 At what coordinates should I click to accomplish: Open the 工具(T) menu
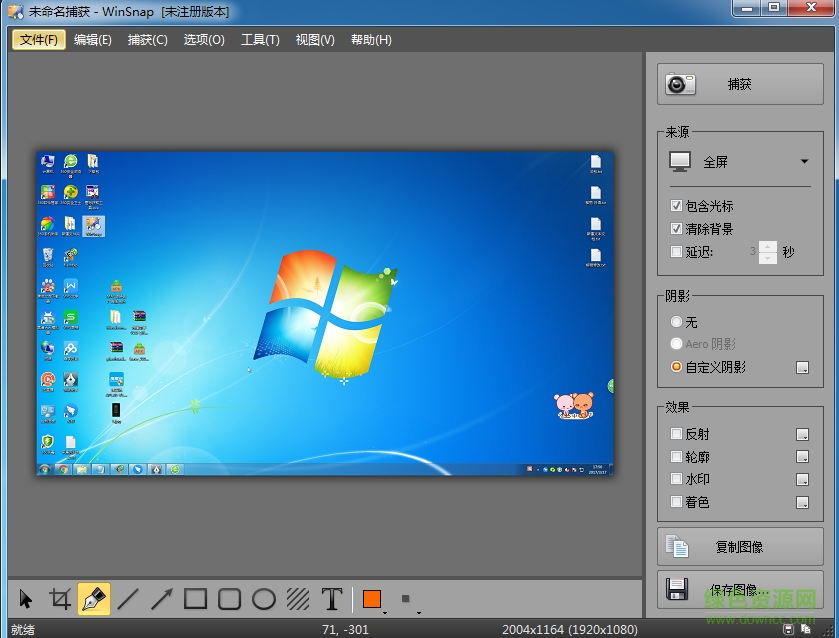260,40
